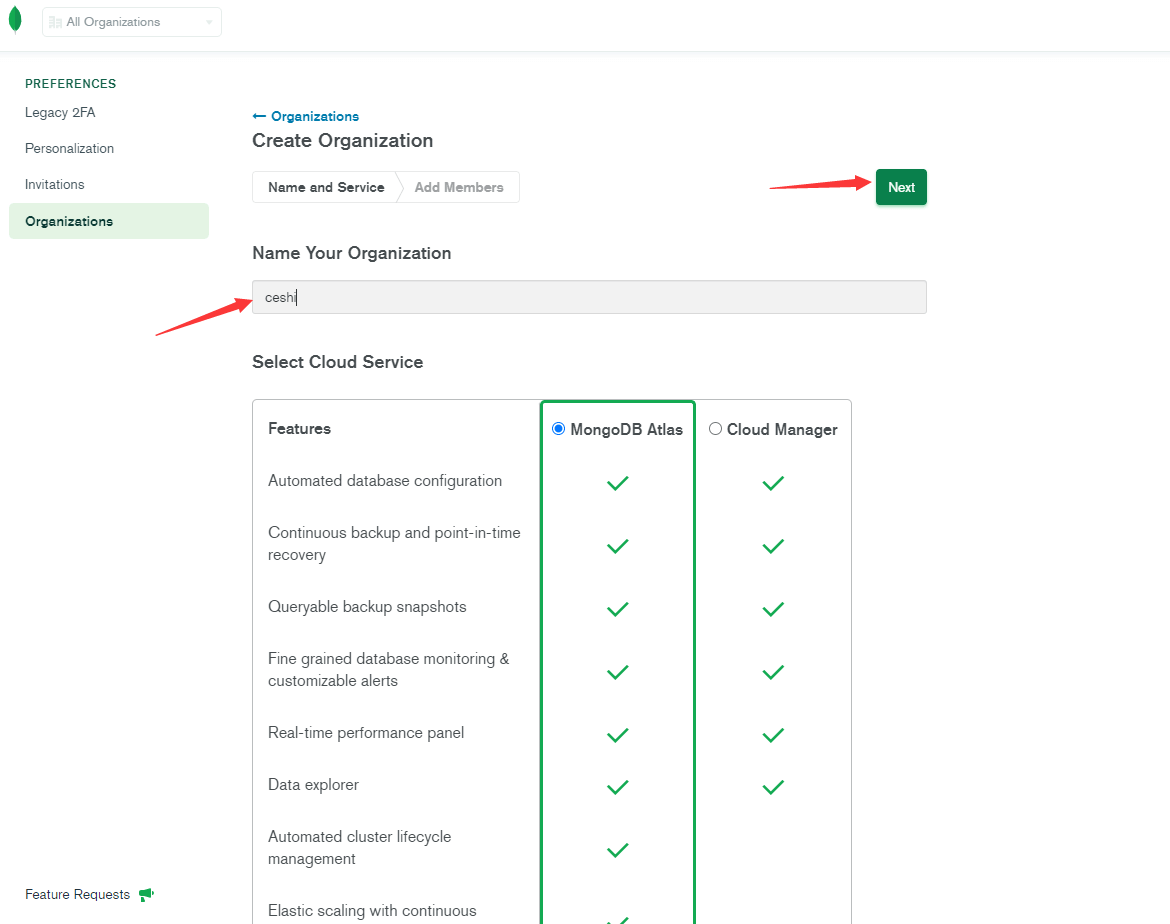The width and height of the screenshot is (1170, 924).
Task: Click Atlas checkmark for Continuous backup row
Action: (x=618, y=546)
